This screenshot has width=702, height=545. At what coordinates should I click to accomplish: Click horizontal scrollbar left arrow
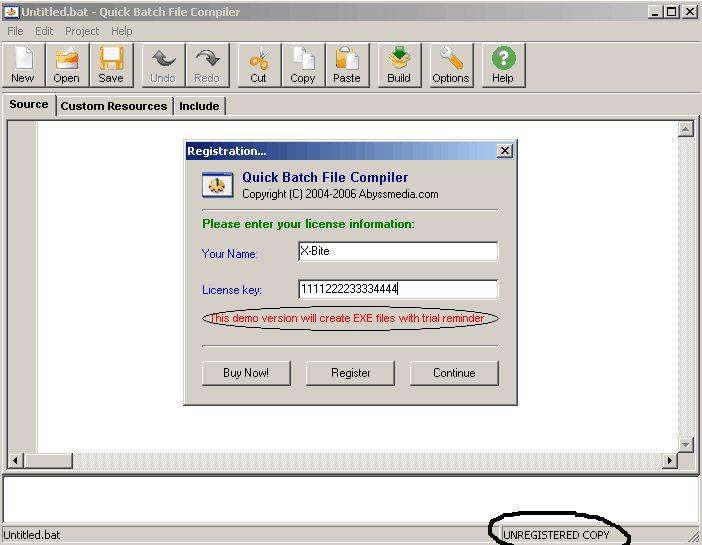16,460
